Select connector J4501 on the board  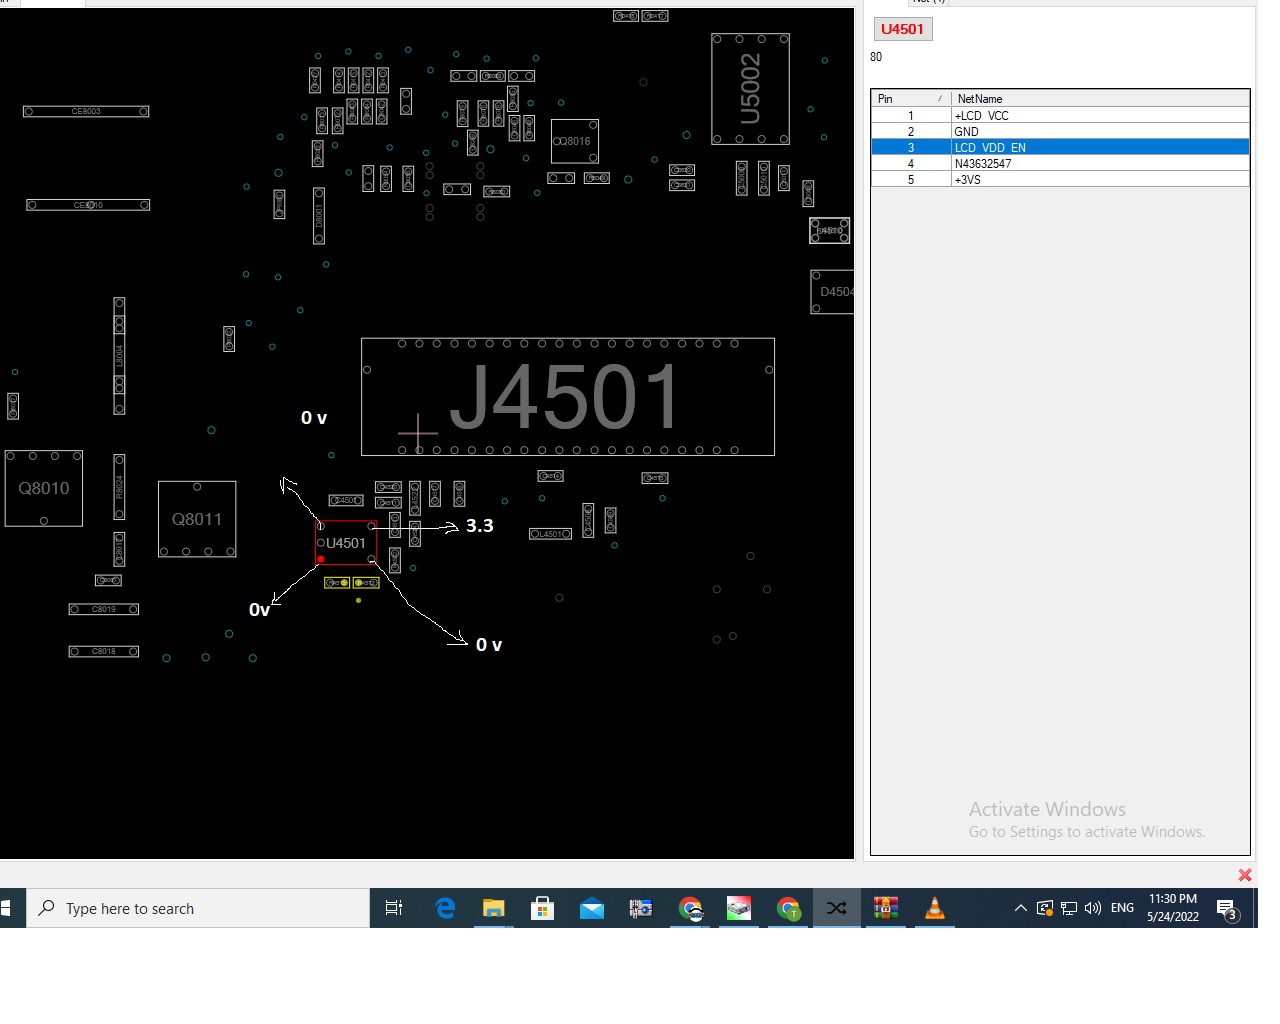coord(567,397)
